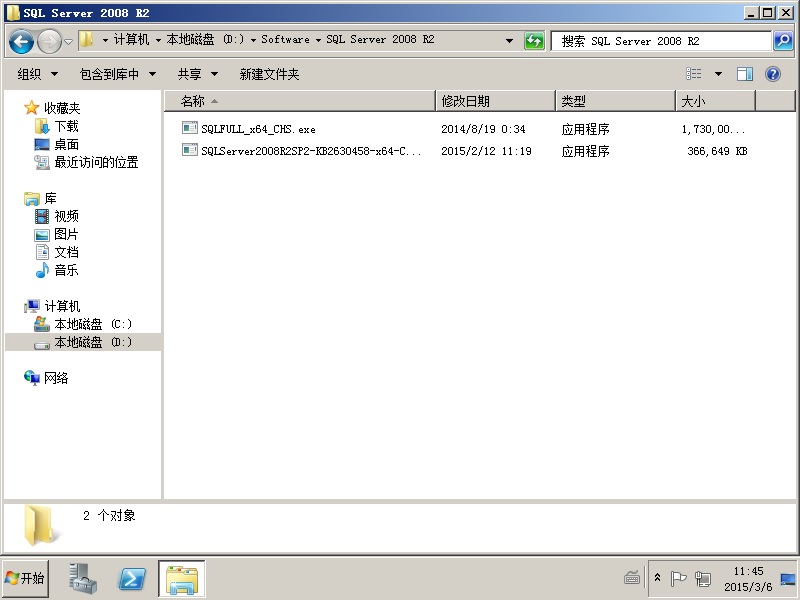Focus the 搜索 SQL Server 2008 R2 box
Screen dimensions: 800x600
[661, 41]
